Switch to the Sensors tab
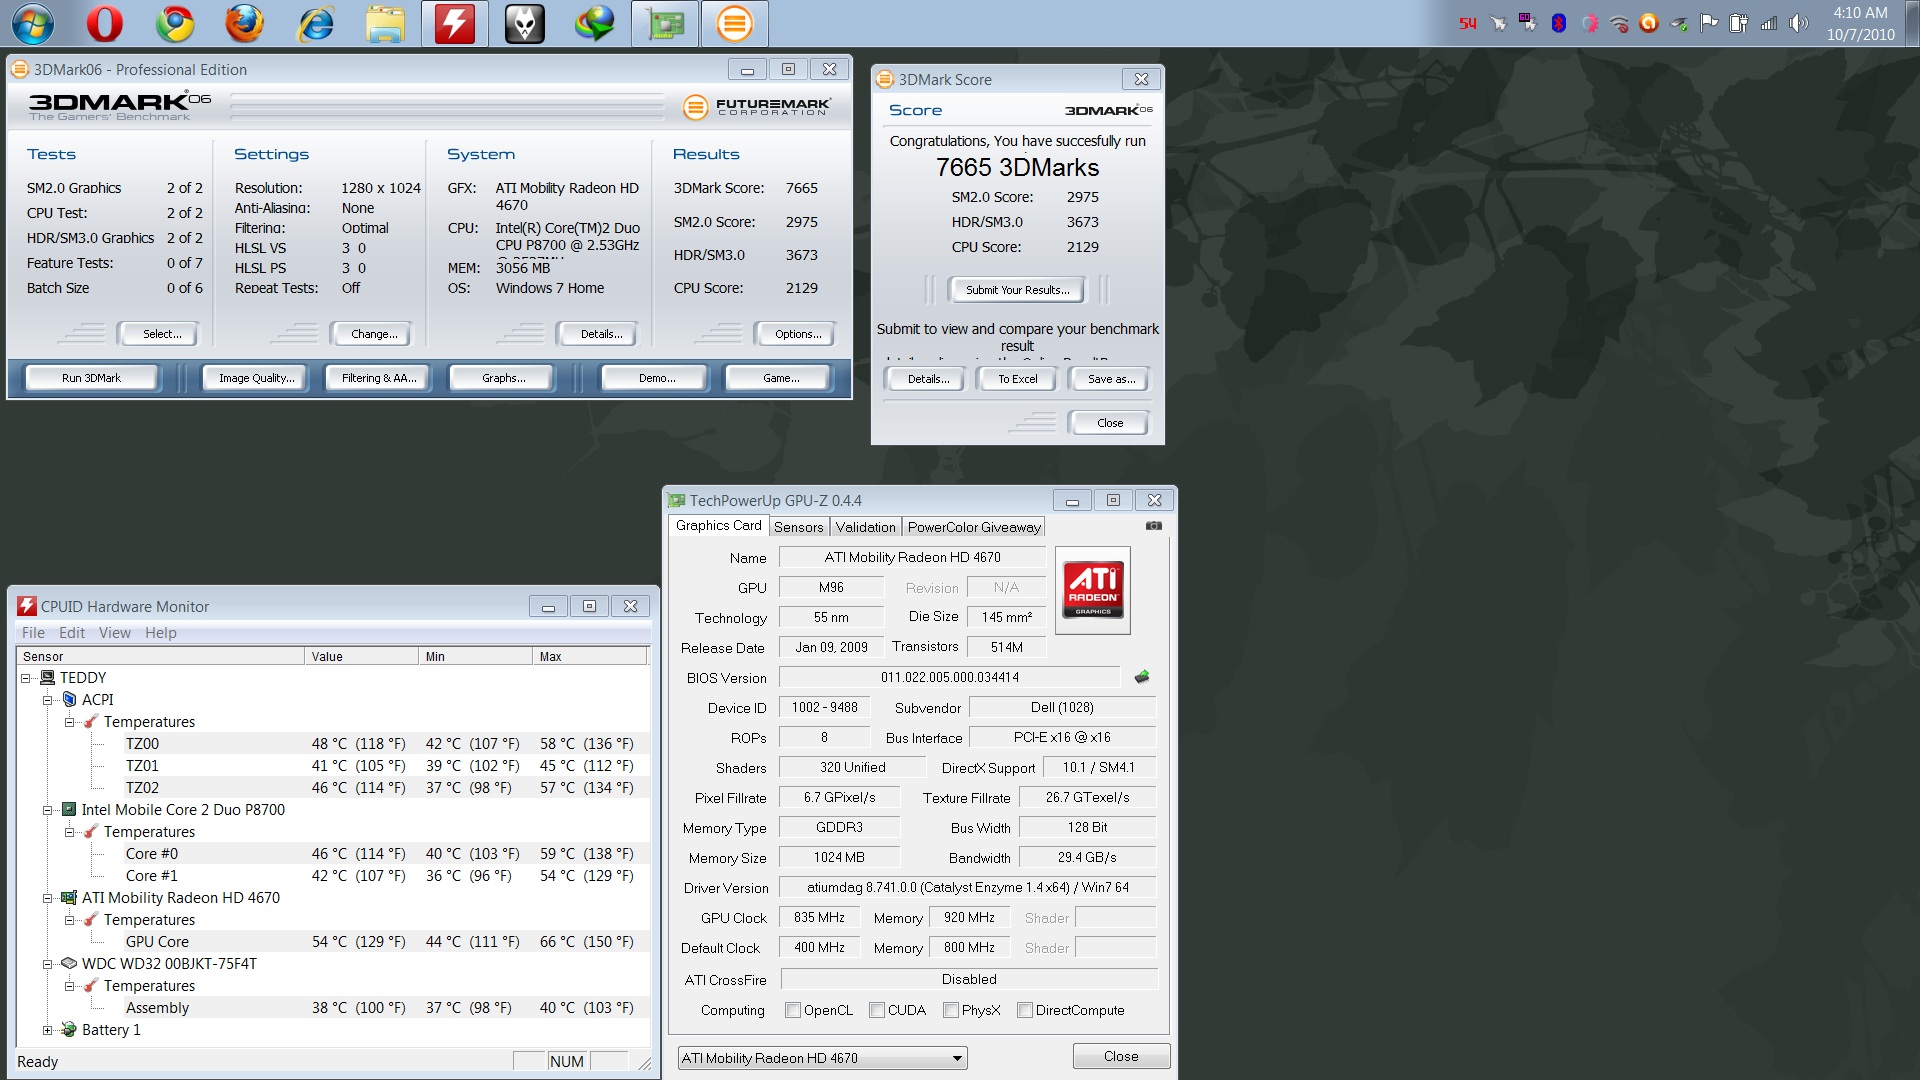Image resolution: width=1920 pixels, height=1080 pixels. 798,527
